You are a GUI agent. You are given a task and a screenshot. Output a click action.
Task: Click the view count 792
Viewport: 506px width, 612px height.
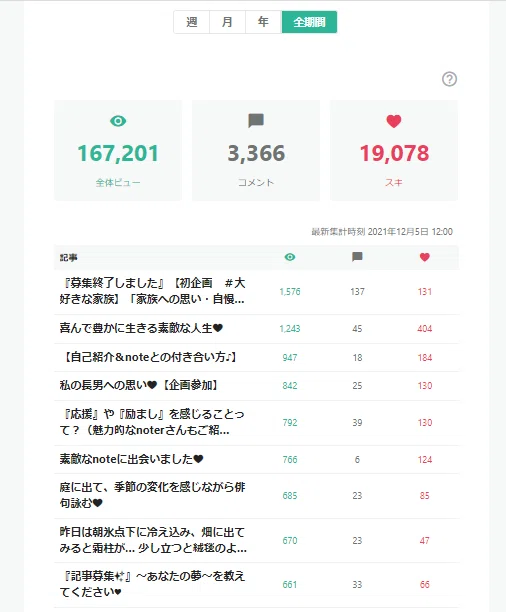(x=290, y=423)
